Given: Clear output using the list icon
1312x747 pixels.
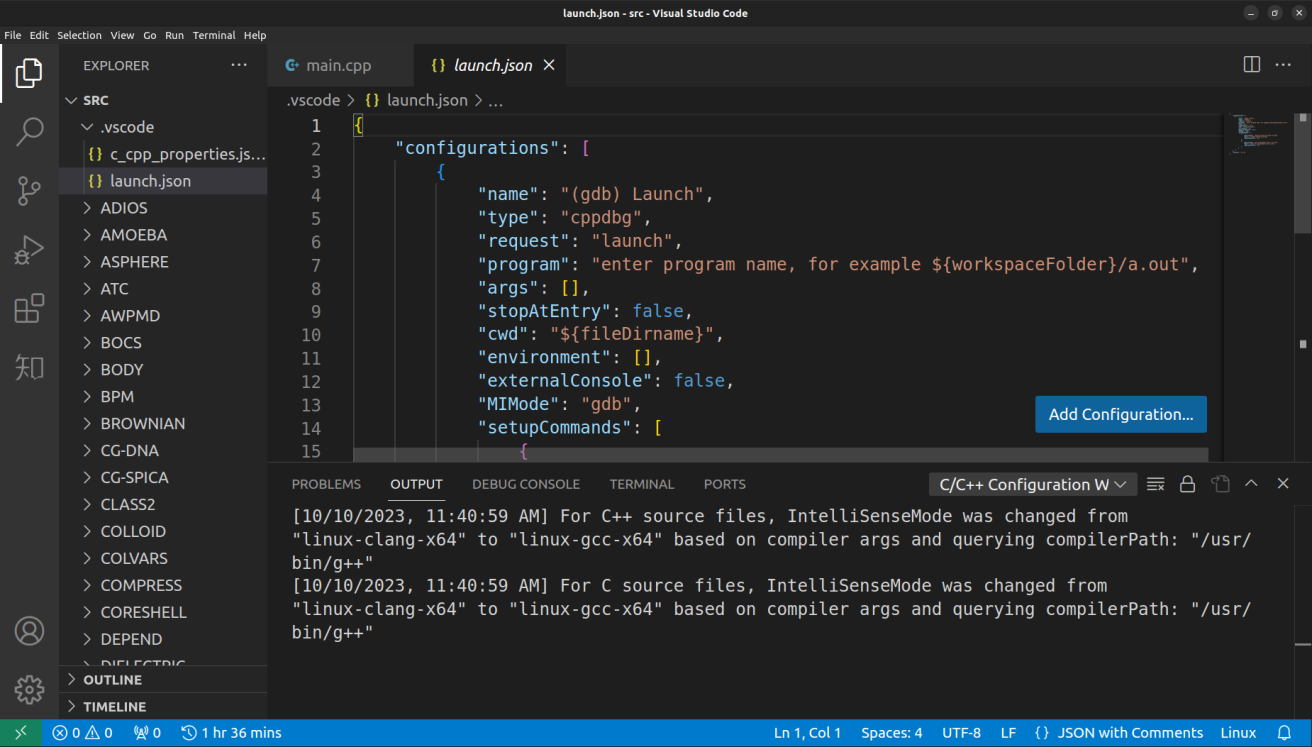Looking at the screenshot, I should 1155,484.
